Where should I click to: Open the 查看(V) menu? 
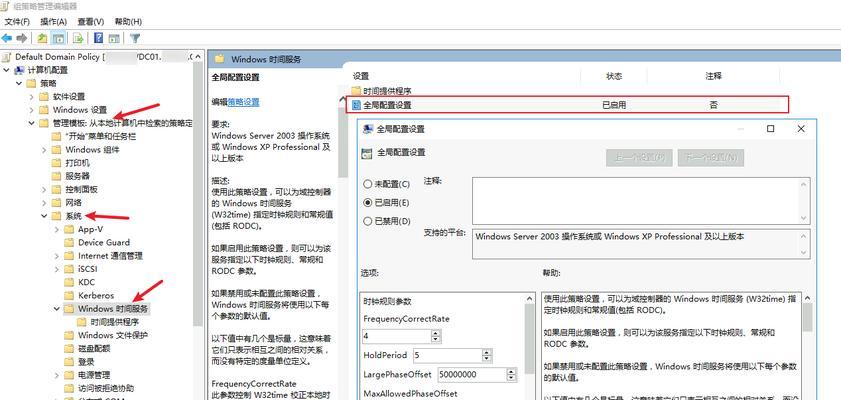pos(91,21)
